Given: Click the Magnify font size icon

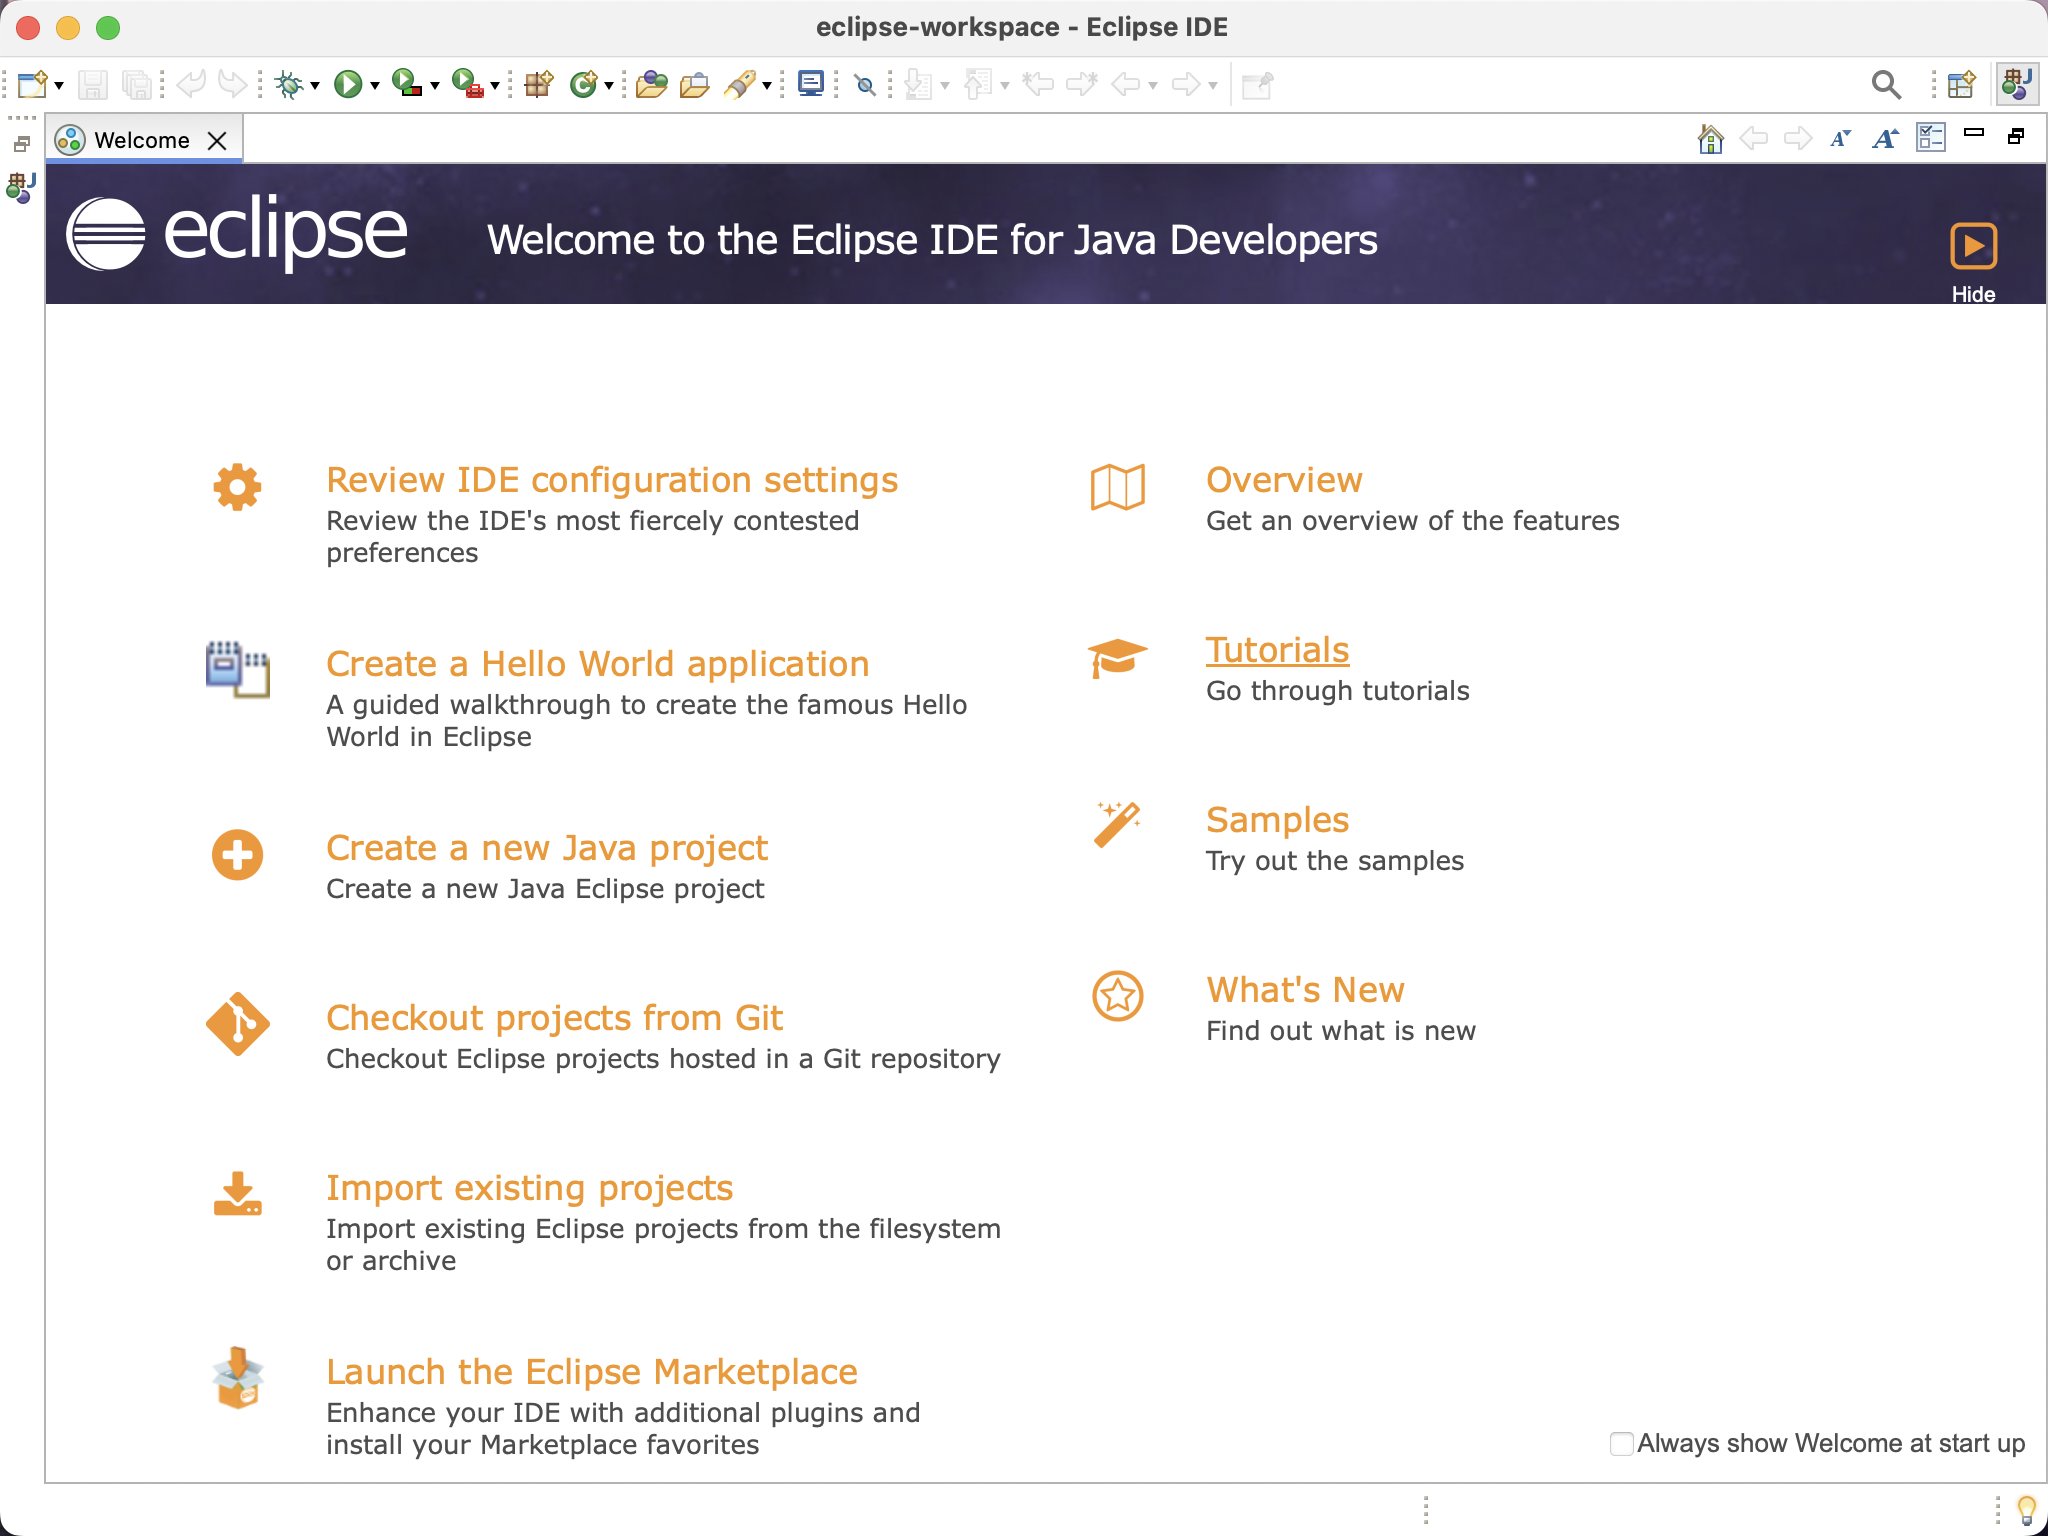Looking at the screenshot, I should tap(1886, 139).
